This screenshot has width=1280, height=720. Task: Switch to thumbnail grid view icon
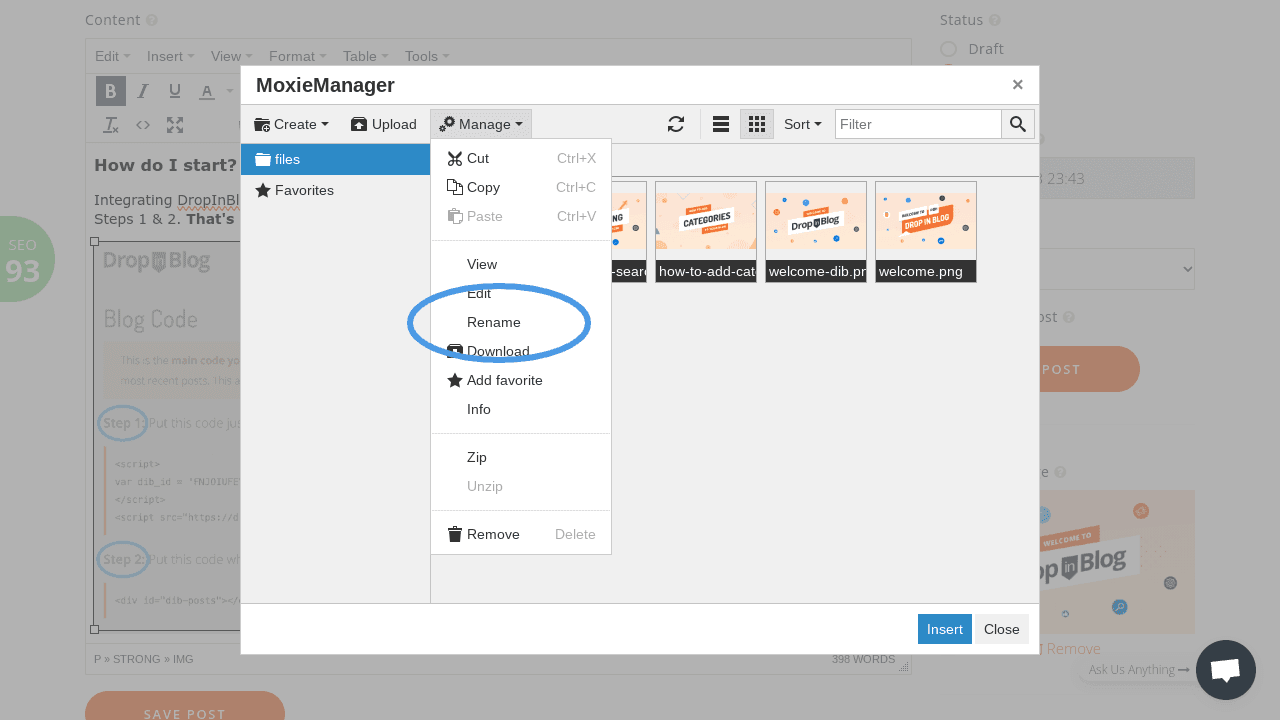(757, 124)
